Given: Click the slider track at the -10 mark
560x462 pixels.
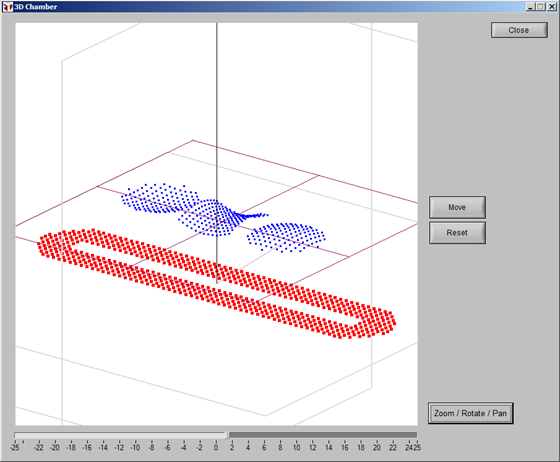Looking at the screenshot, I should [135, 435].
